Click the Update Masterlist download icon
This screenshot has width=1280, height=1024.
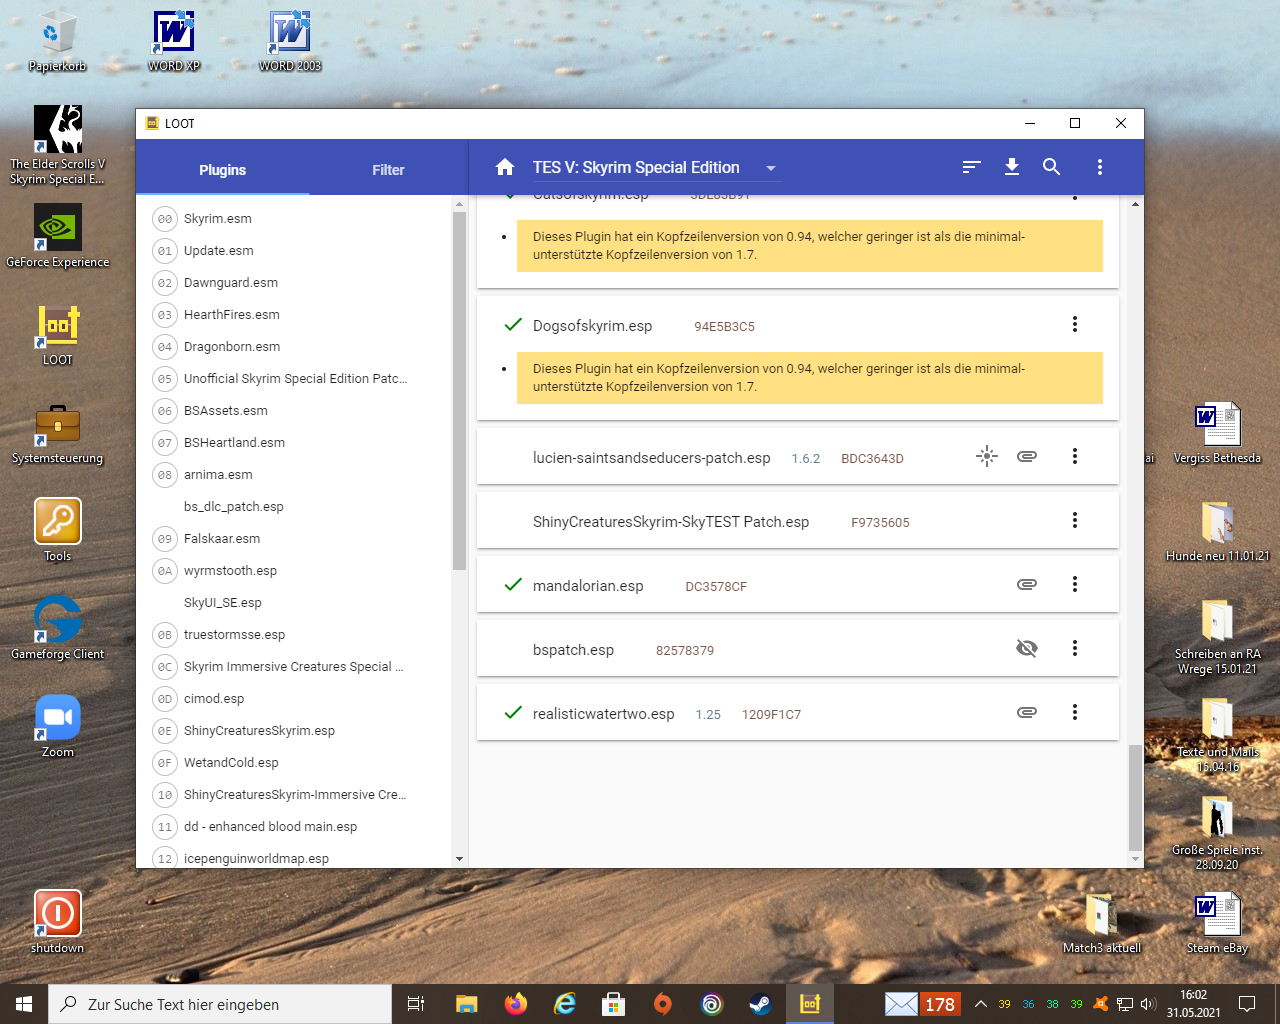pos(1012,168)
